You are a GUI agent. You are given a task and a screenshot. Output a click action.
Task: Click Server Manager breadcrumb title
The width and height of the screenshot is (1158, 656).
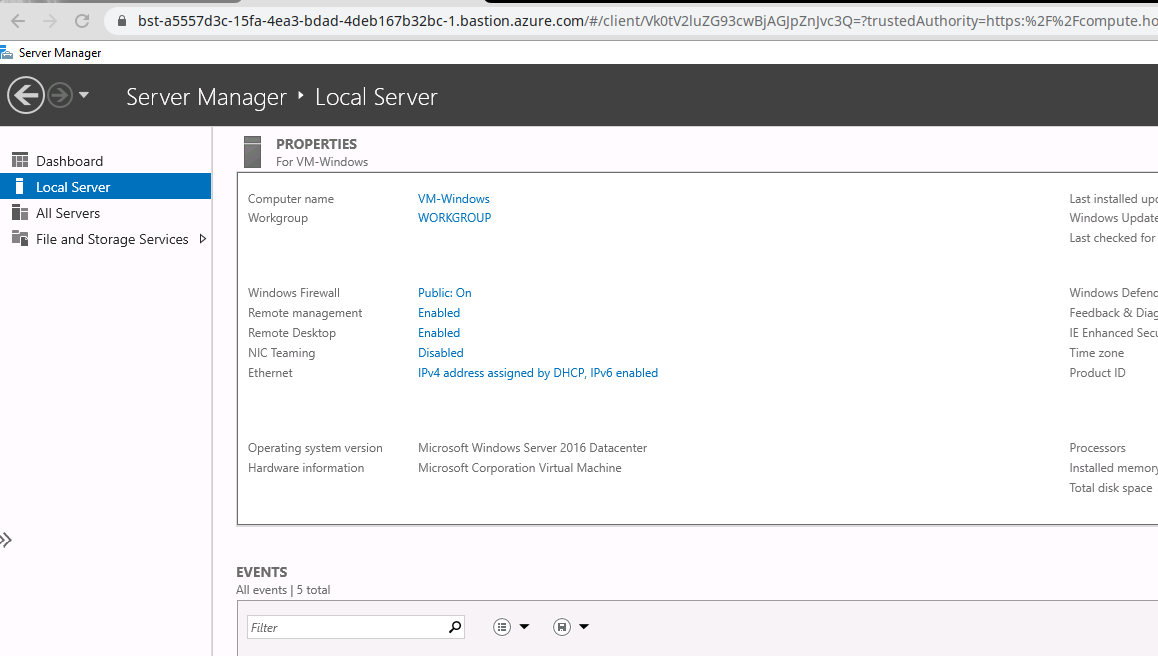[206, 97]
